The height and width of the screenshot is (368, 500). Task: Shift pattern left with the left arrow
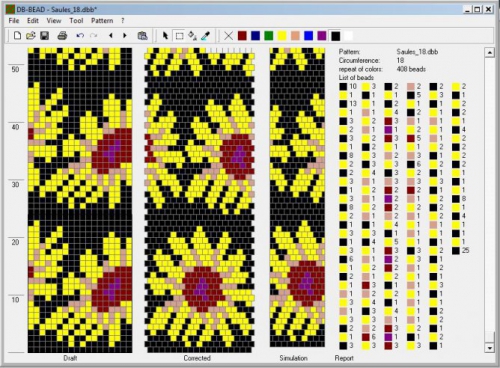coord(111,36)
